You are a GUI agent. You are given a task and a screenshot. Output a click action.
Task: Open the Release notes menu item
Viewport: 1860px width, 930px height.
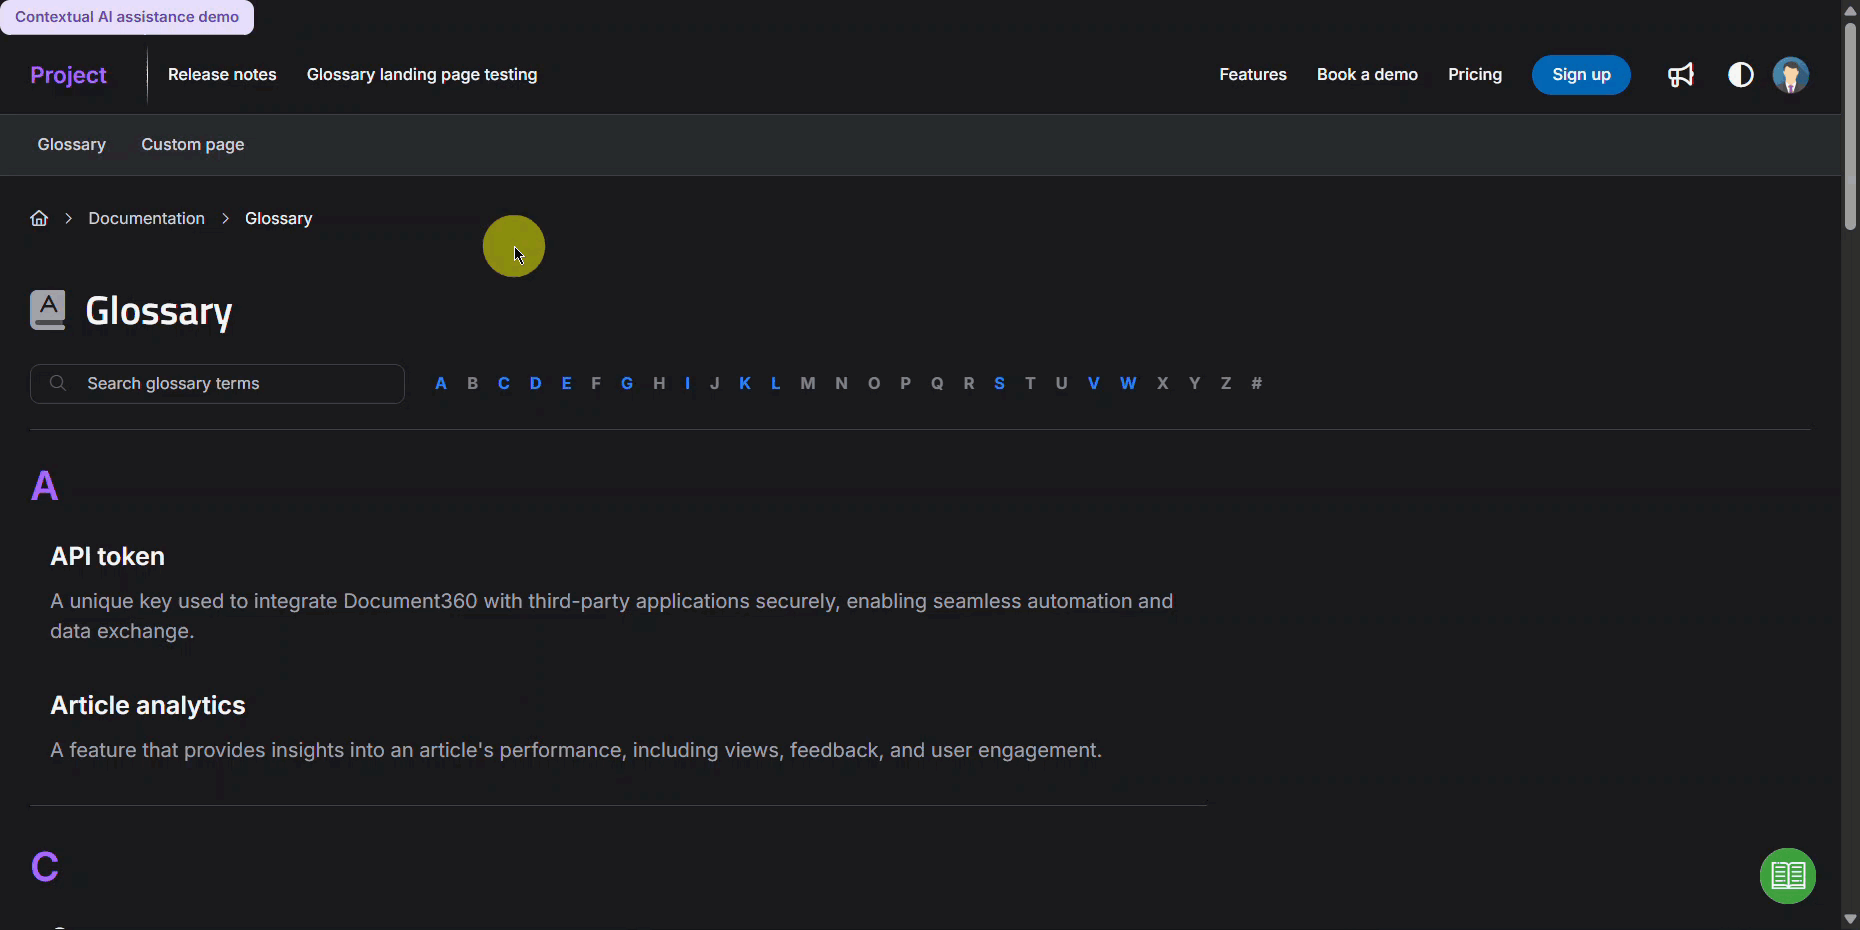point(222,75)
